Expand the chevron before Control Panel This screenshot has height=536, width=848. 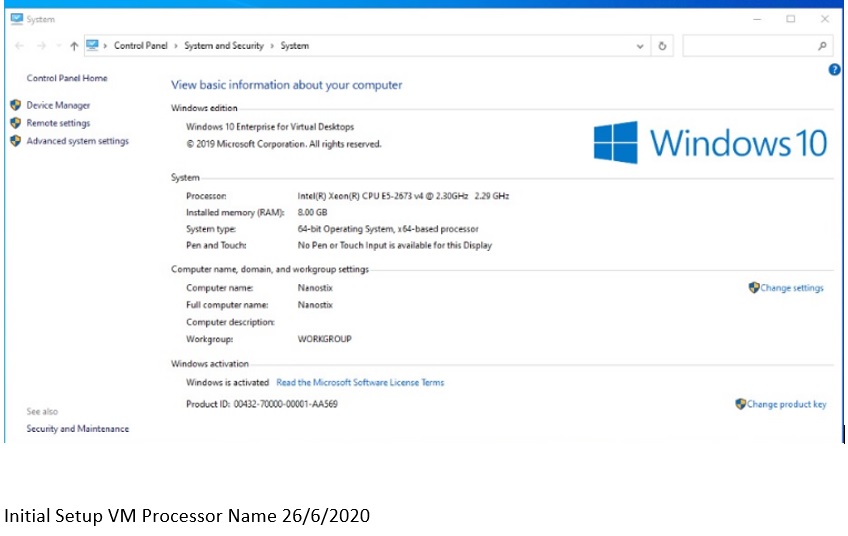coord(105,46)
